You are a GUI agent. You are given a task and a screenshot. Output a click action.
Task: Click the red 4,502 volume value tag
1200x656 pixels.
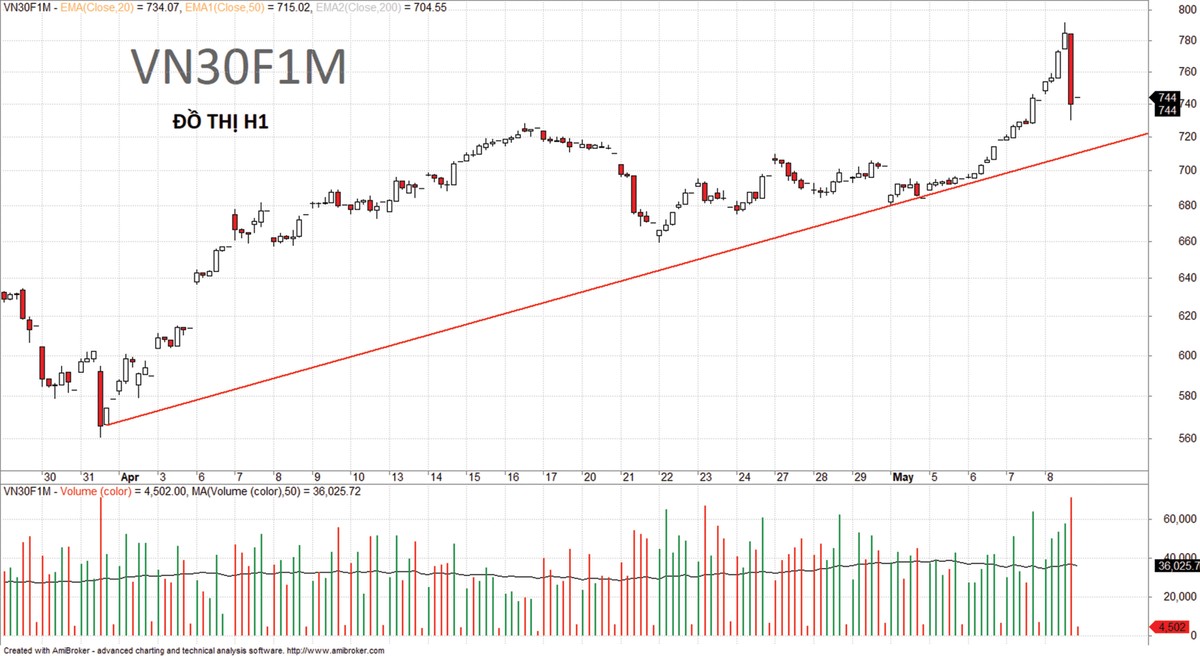tap(1170, 627)
